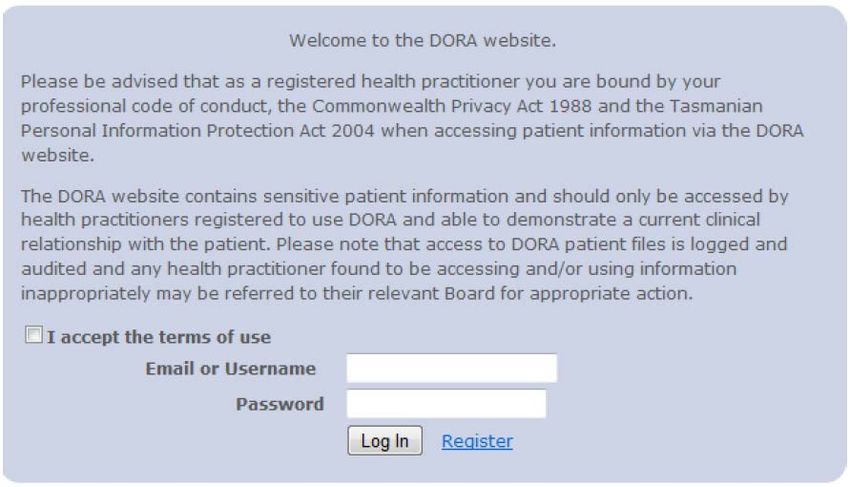Click the "I accept the terms of use" label

pos(159,337)
